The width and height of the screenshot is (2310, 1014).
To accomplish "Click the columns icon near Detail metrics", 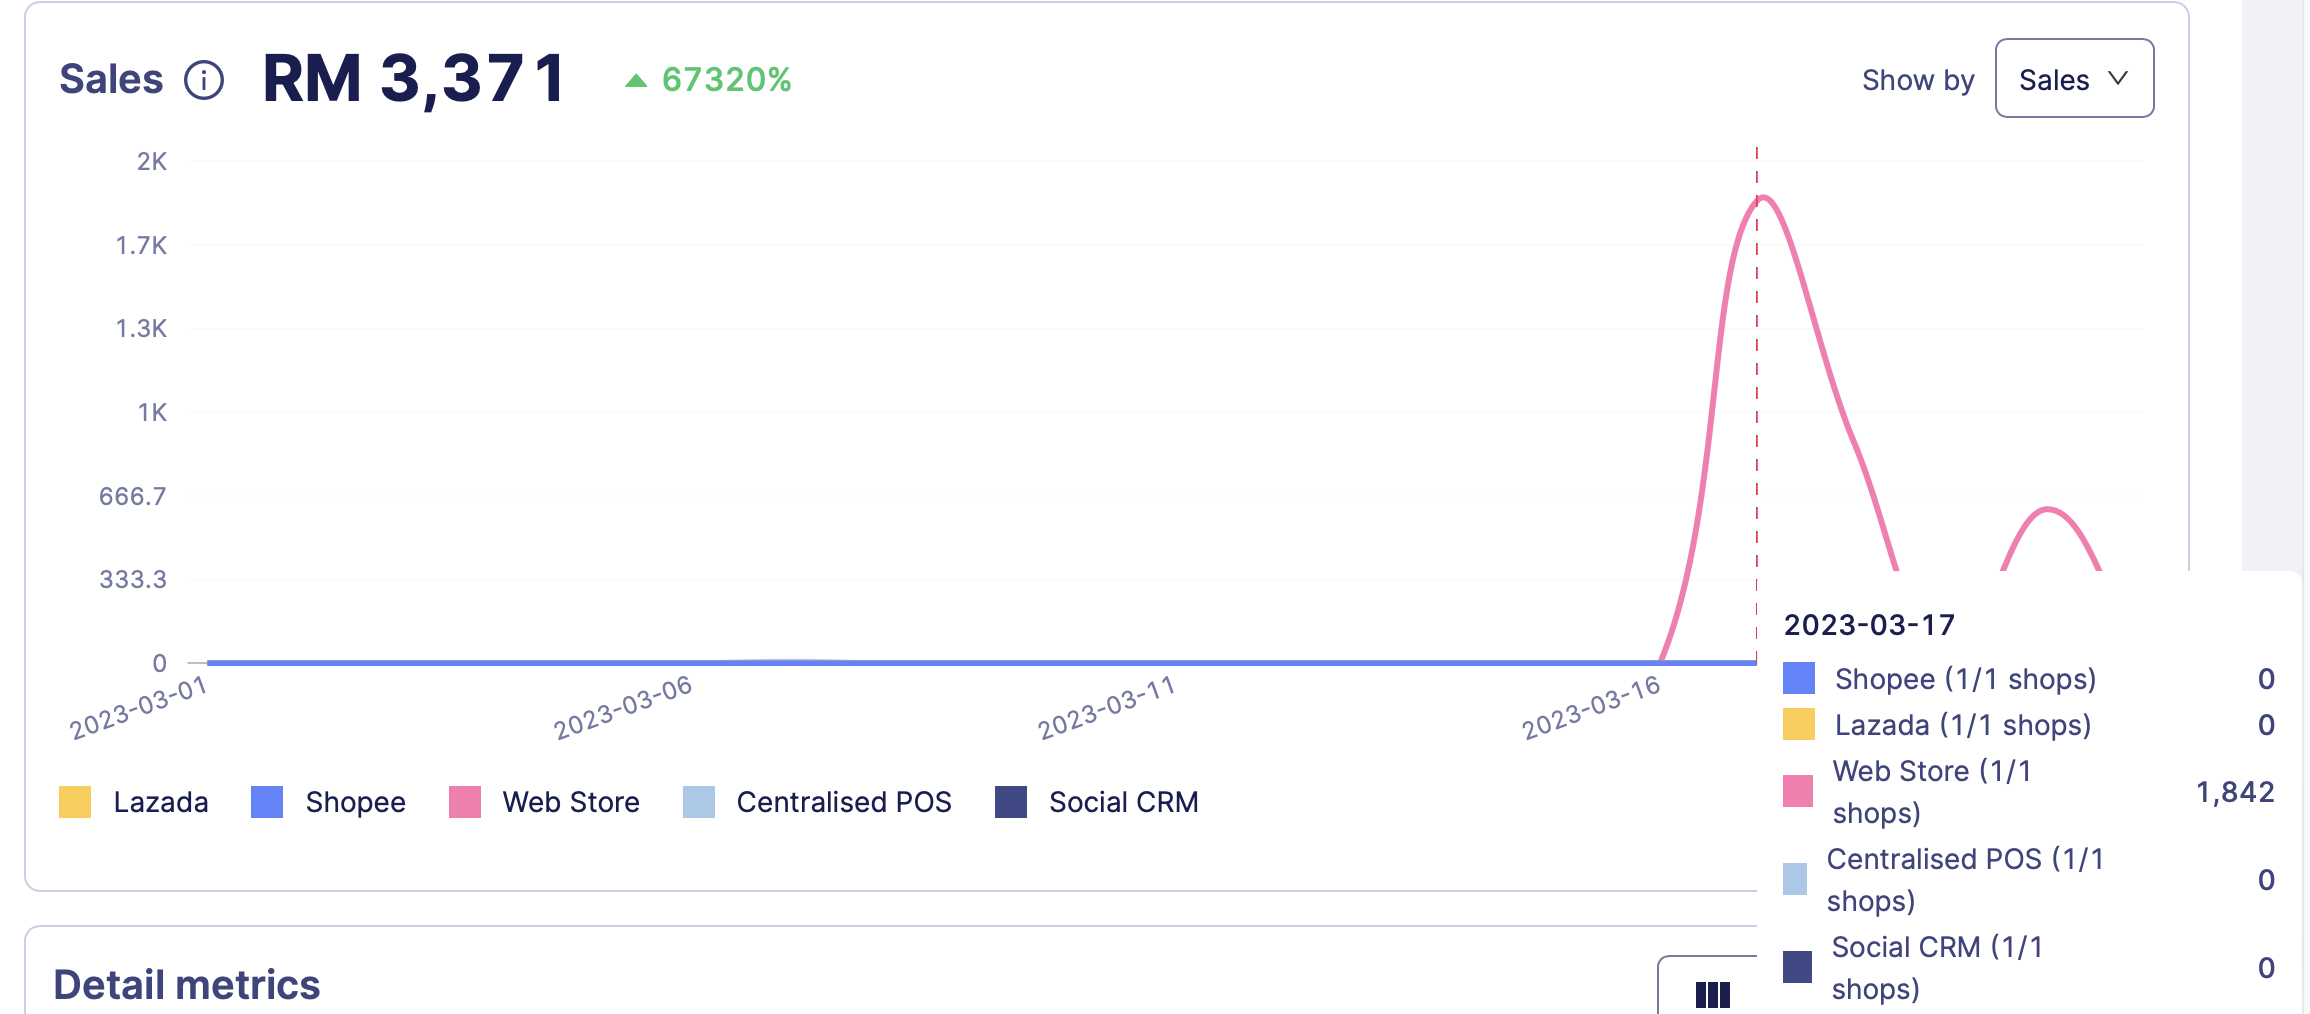I will (1712, 993).
